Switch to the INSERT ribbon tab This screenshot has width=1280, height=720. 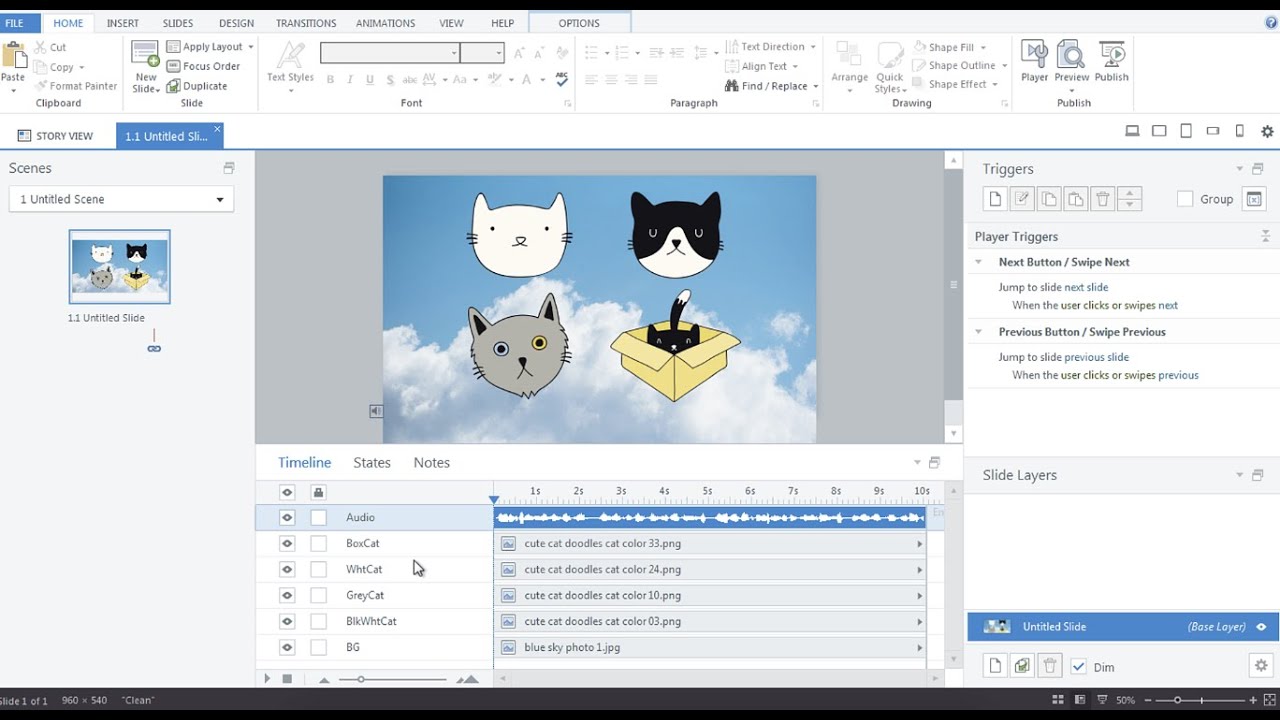tap(122, 23)
